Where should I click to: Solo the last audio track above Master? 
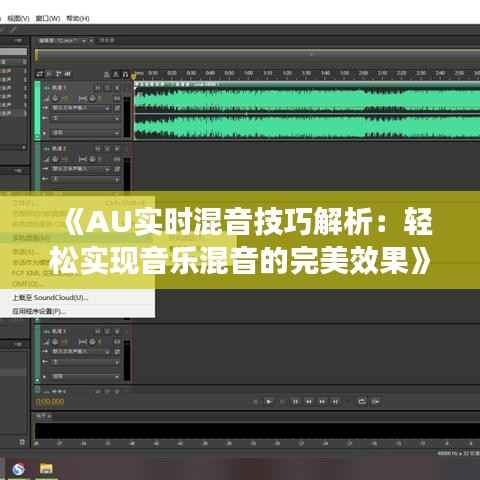click(x=107, y=332)
